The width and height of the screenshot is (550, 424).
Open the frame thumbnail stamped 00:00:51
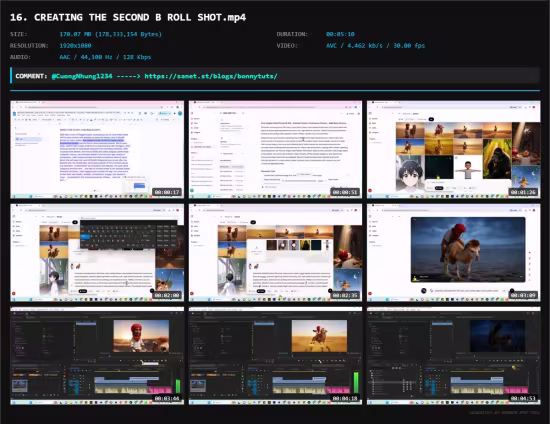275,150
